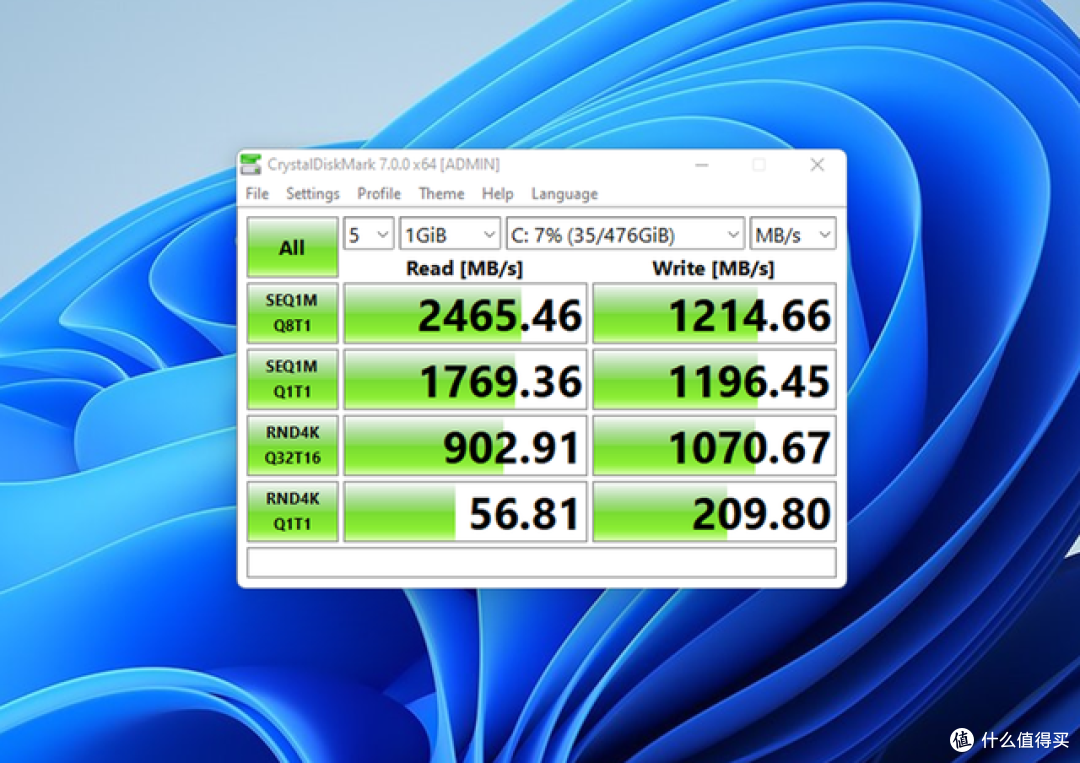Run the RND4K Q32T16 test
The height and width of the screenshot is (763, 1080).
(x=292, y=445)
